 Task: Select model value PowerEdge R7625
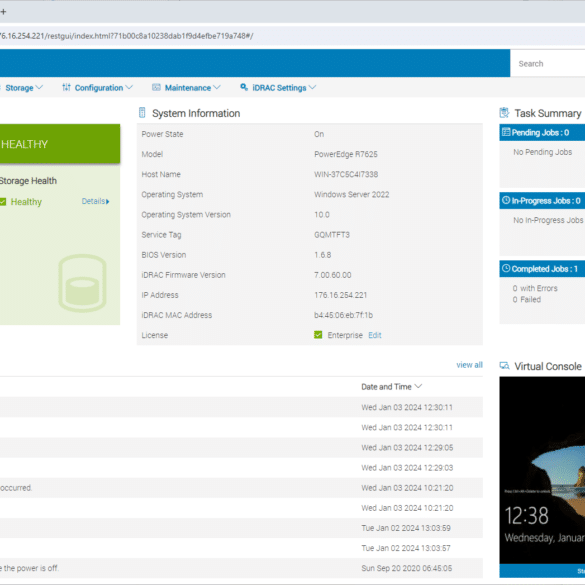[x=346, y=154]
